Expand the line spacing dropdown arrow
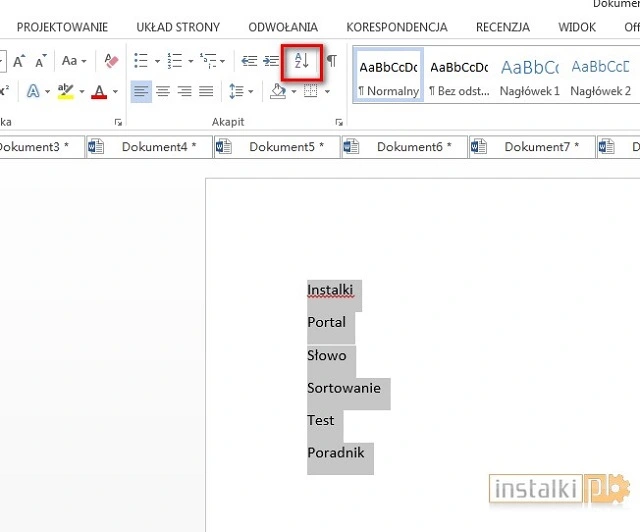The height and width of the screenshot is (532, 640). 251,91
